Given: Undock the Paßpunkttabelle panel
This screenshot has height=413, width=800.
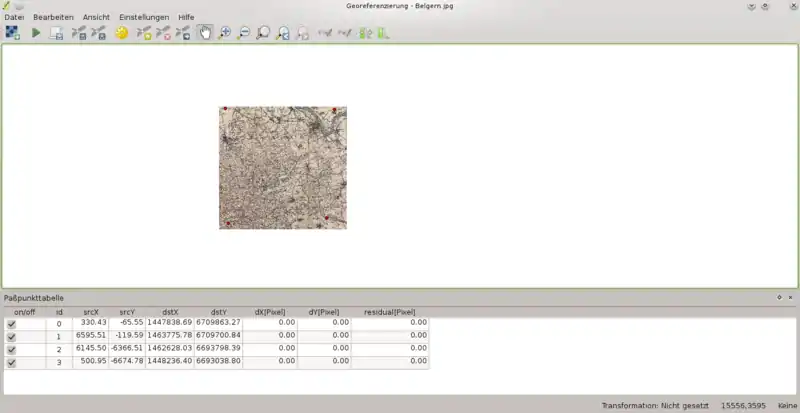Looking at the screenshot, I should [x=779, y=298].
